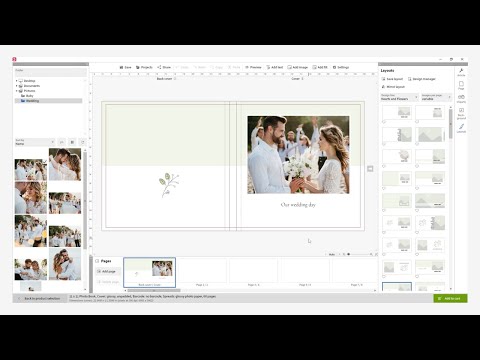Click the leaf clipart on back cover

(x=168, y=185)
